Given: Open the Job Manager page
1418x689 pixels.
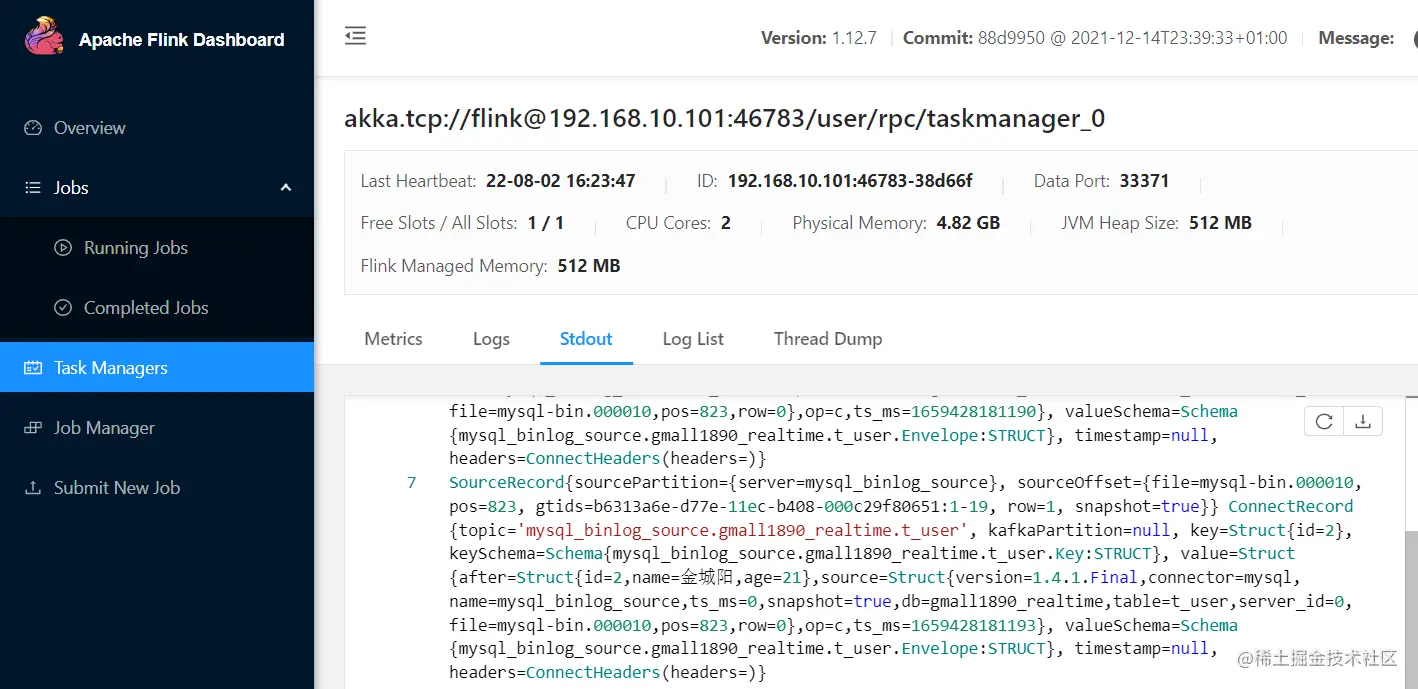Looking at the screenshot, I should (x=157, y=428).
